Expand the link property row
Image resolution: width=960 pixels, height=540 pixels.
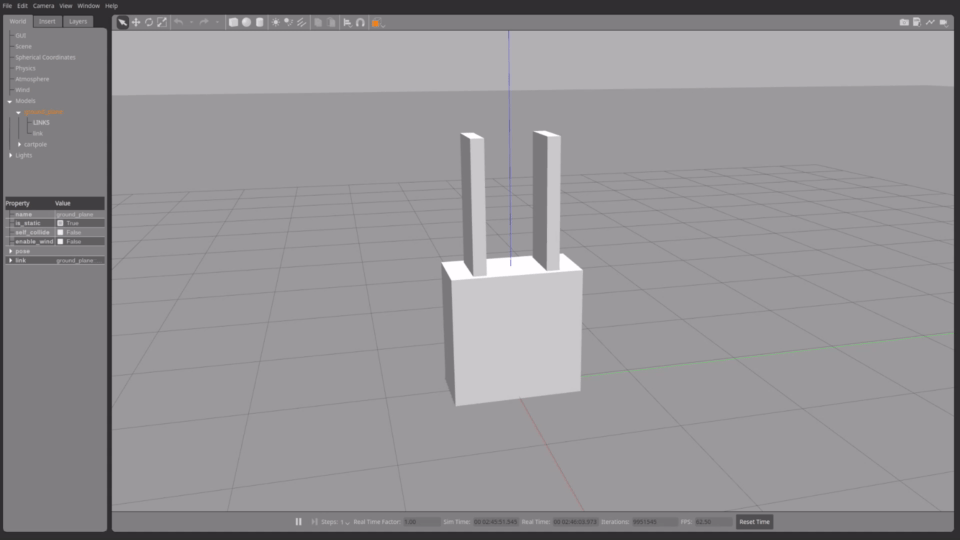tap(10, 260)
